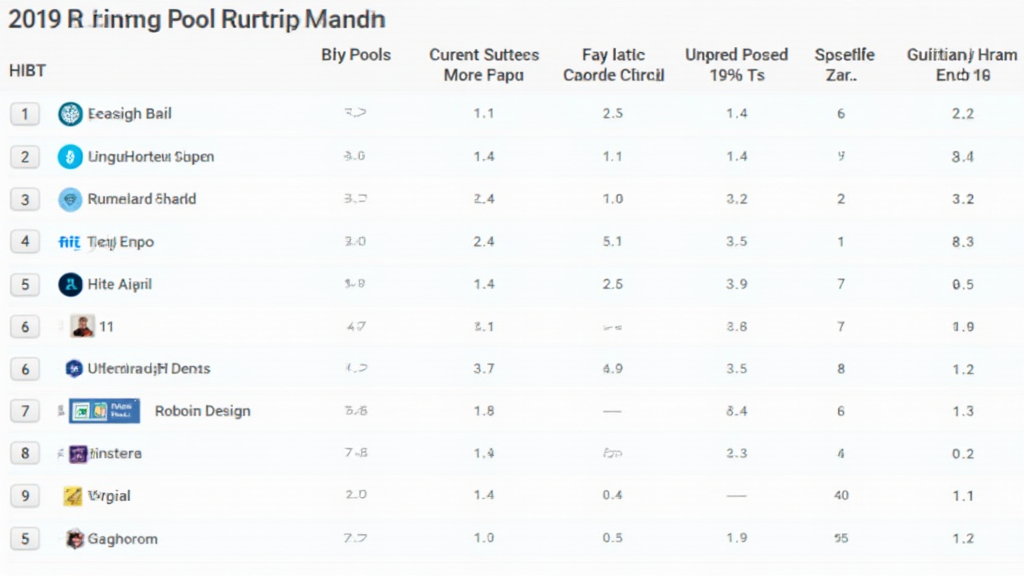Click the blue logo beside Teij Enpo
This screenshot has width=1024, height=576.
(70, 242)
